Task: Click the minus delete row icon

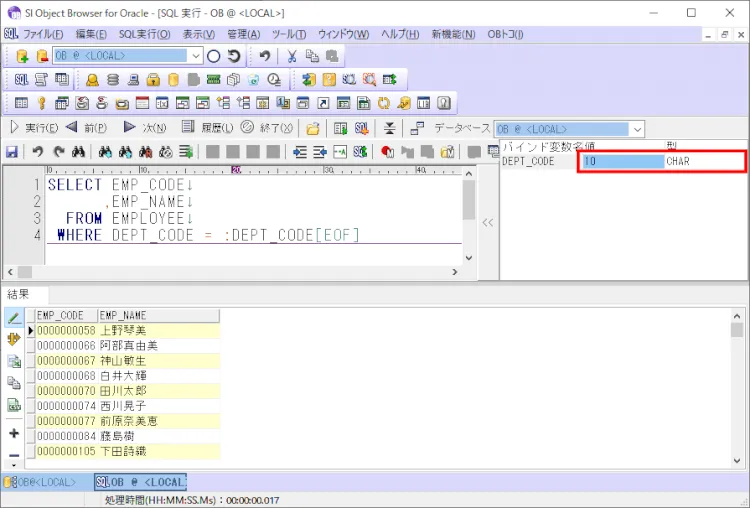Action: pos(14,455)
